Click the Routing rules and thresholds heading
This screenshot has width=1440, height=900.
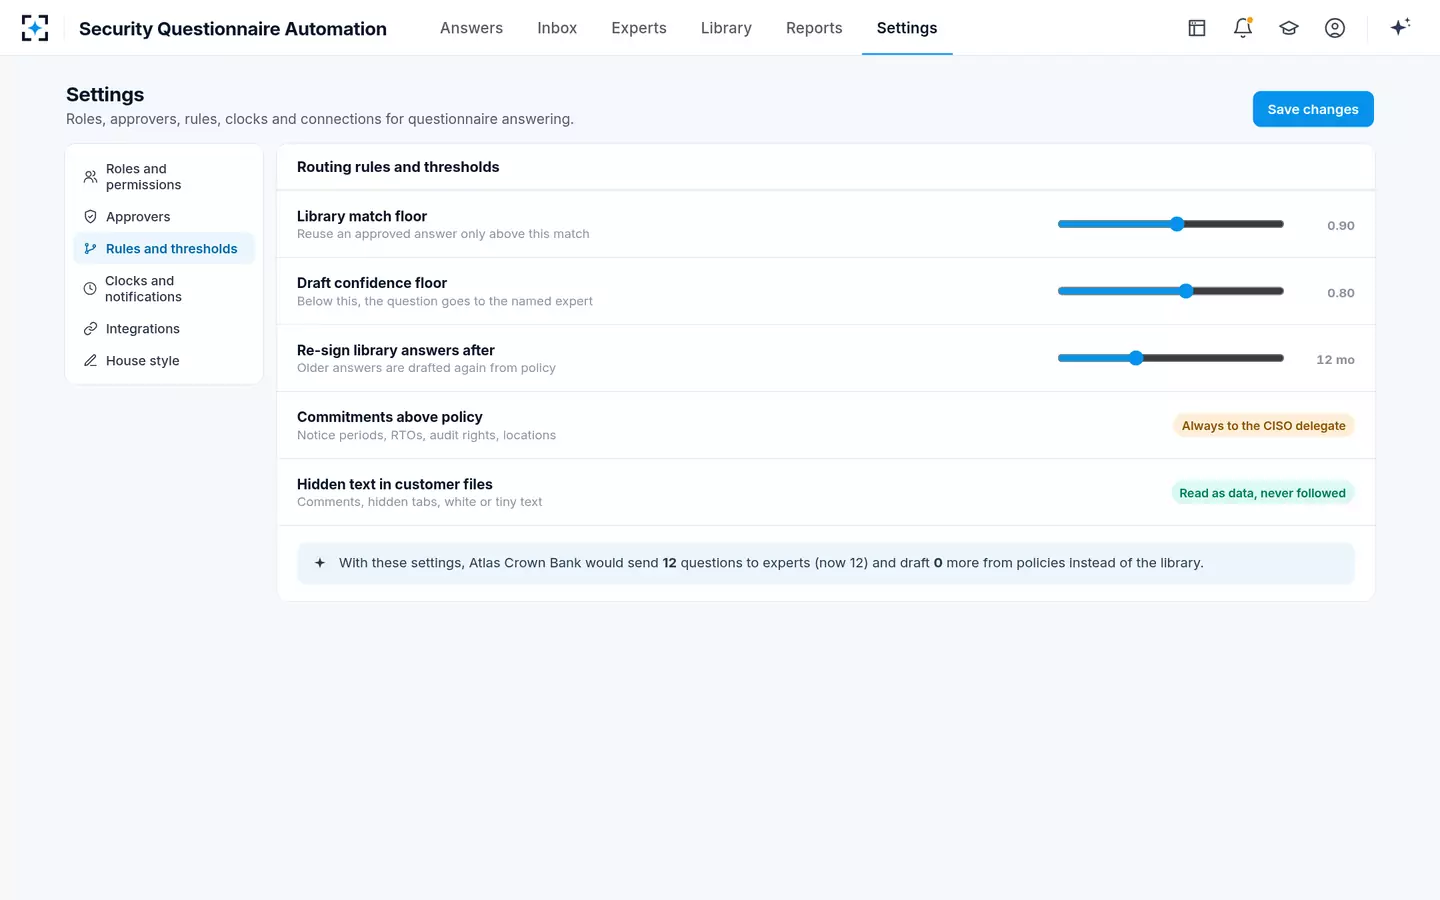(x=398, y=167)
